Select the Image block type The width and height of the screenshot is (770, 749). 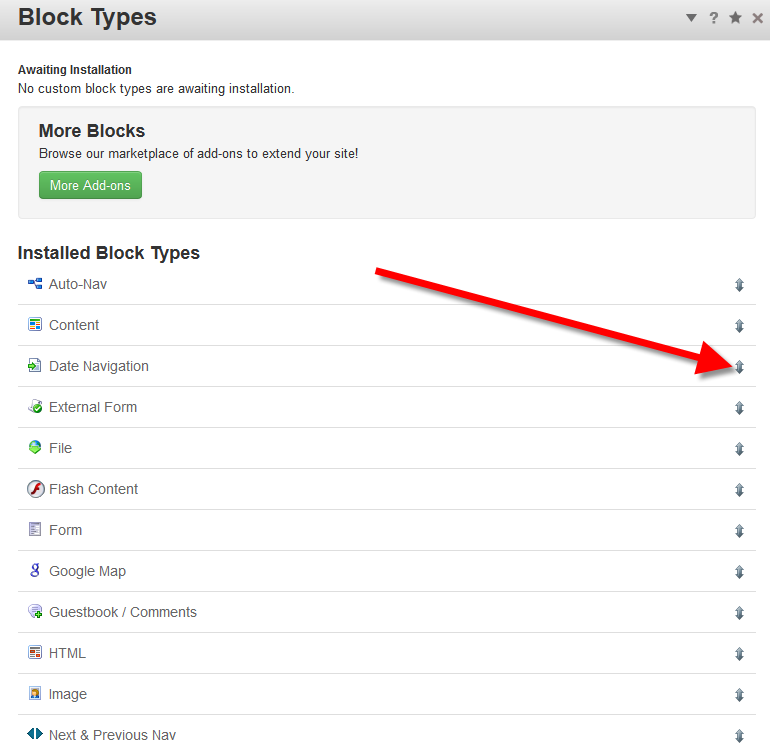coord(67,694)
